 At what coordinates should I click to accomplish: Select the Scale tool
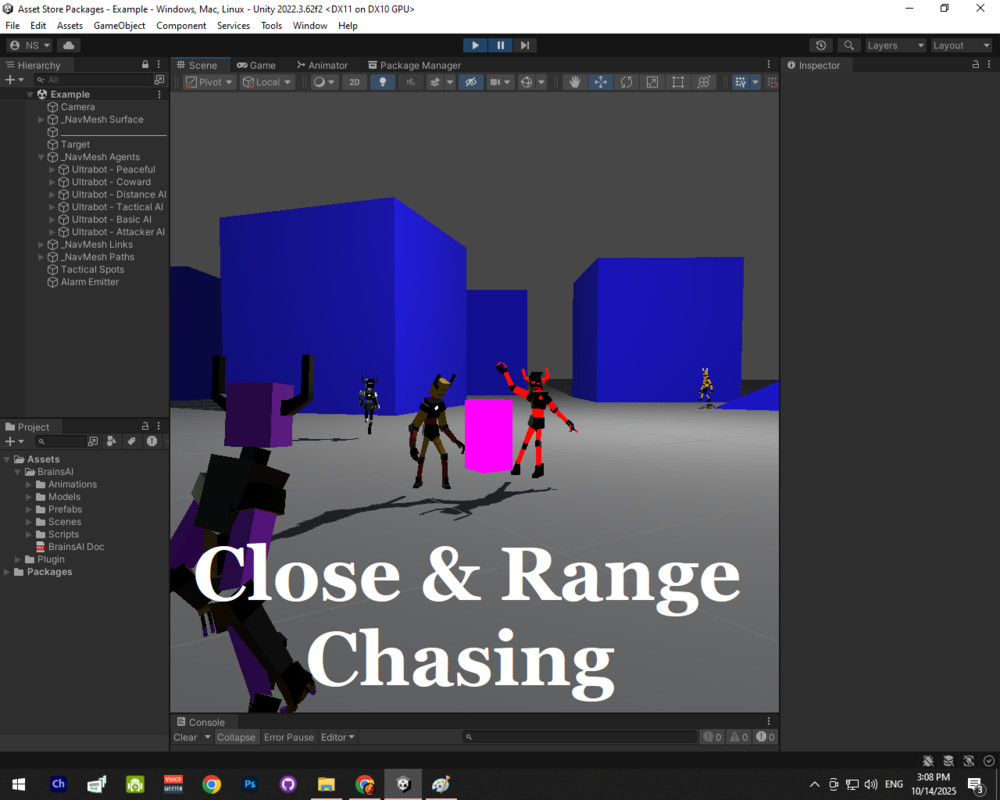652,82
